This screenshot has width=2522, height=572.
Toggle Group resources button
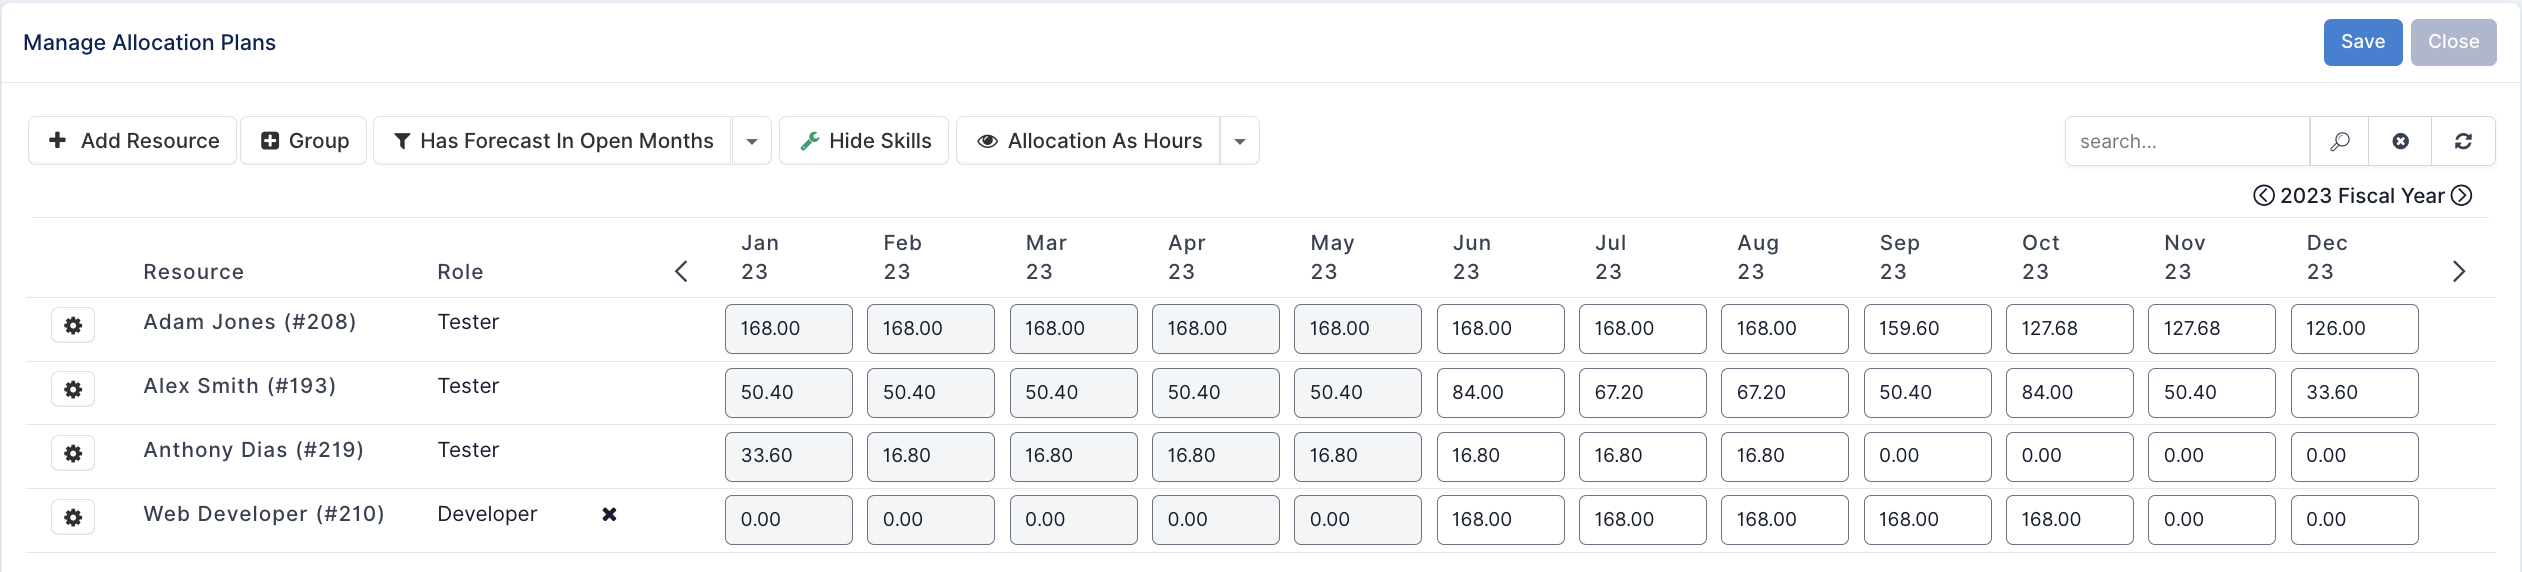coord(304,141)
